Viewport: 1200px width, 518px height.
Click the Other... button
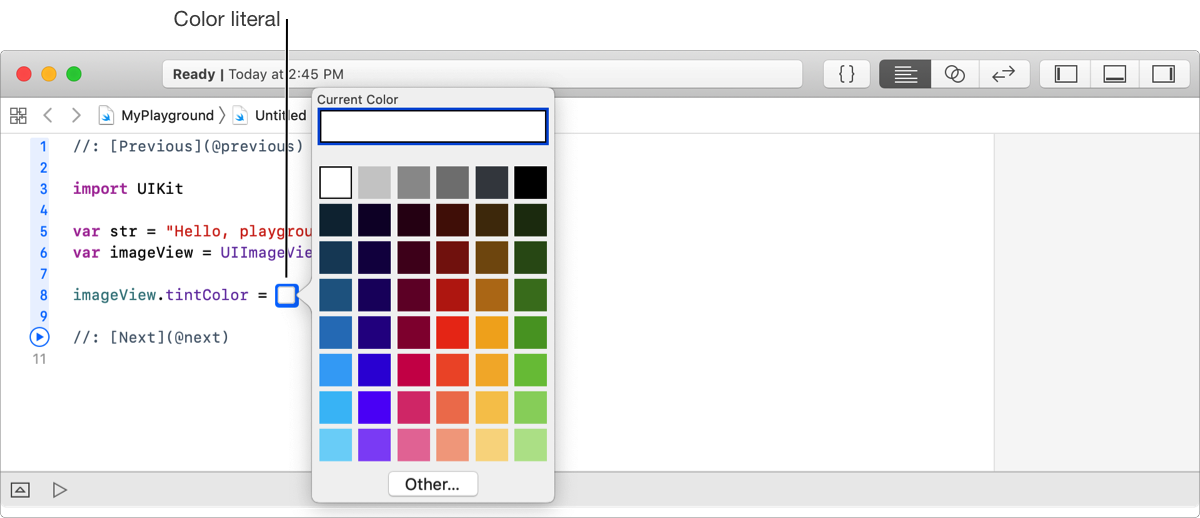[432, 484]
